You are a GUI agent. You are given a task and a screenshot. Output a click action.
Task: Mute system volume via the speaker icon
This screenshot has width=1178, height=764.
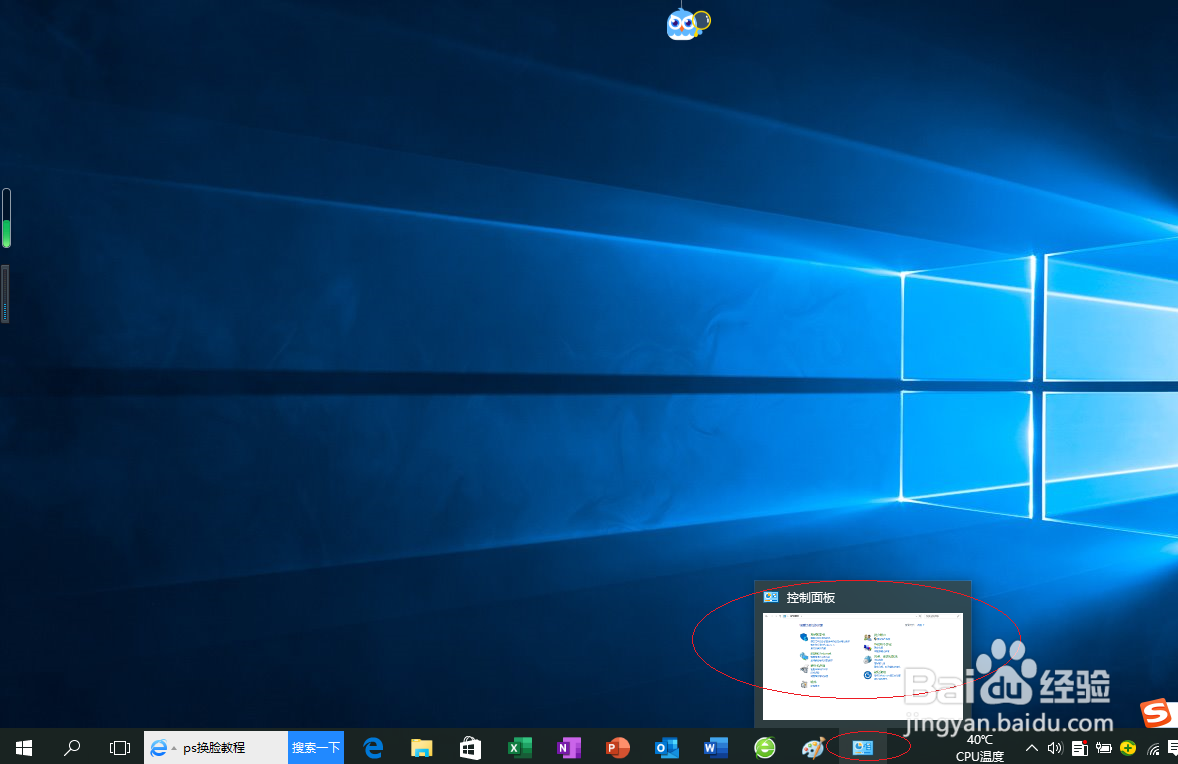pos(1055,747)
